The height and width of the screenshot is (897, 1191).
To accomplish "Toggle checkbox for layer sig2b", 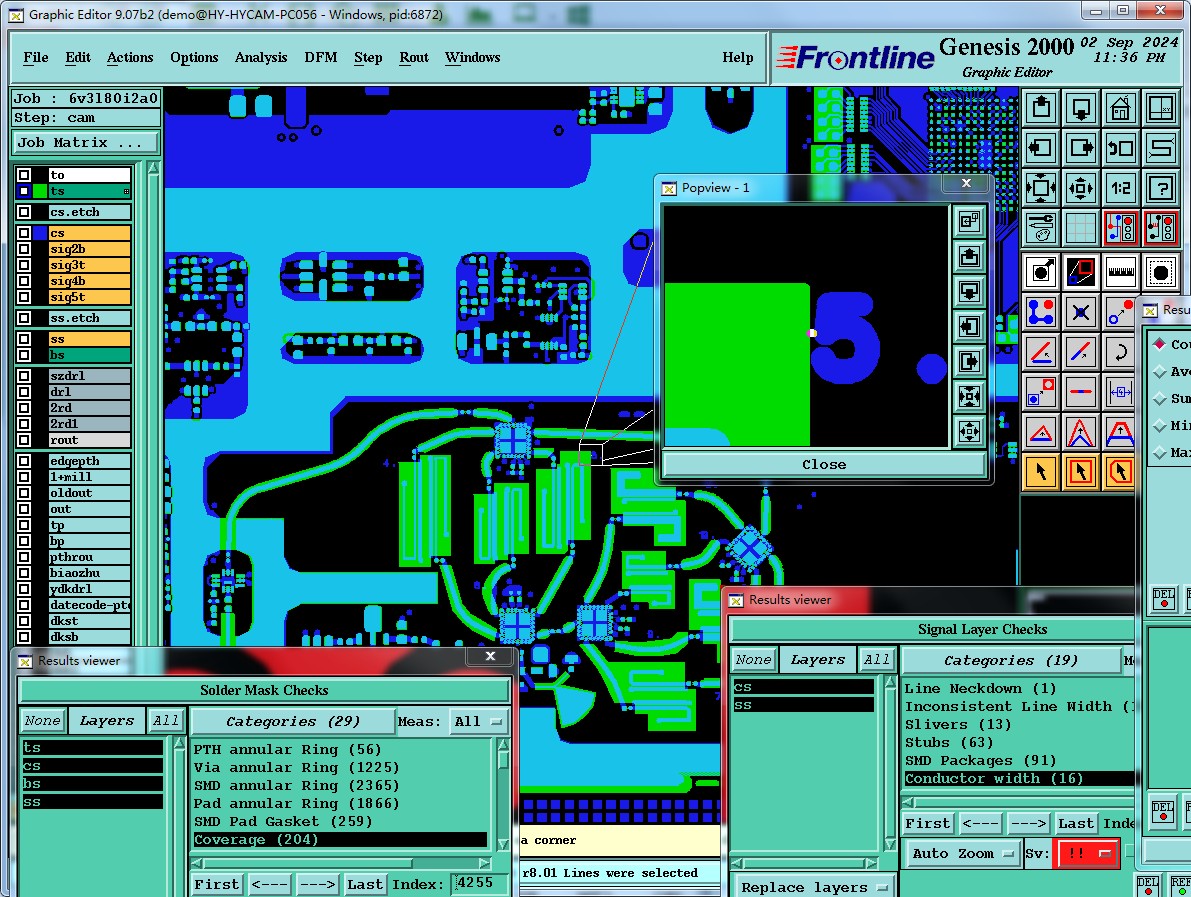I will pyautogui.click(x=24, y=249).
